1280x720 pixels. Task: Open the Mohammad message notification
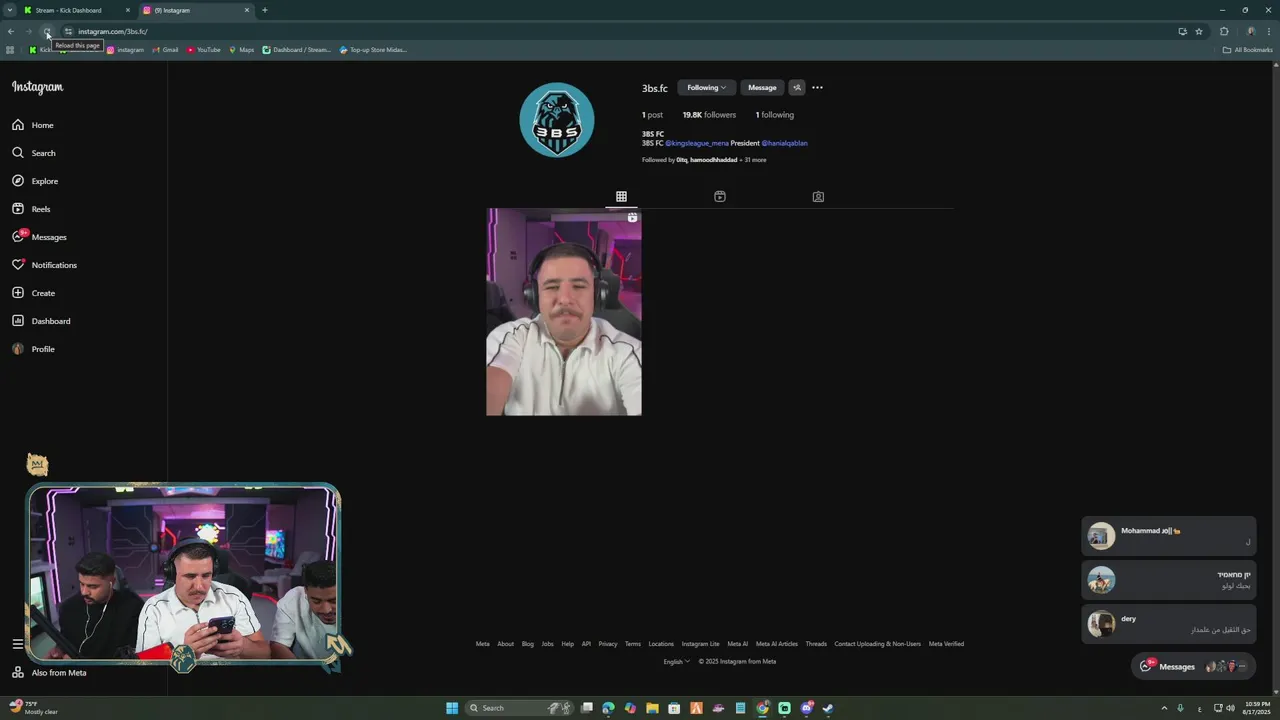(1168, 536)
